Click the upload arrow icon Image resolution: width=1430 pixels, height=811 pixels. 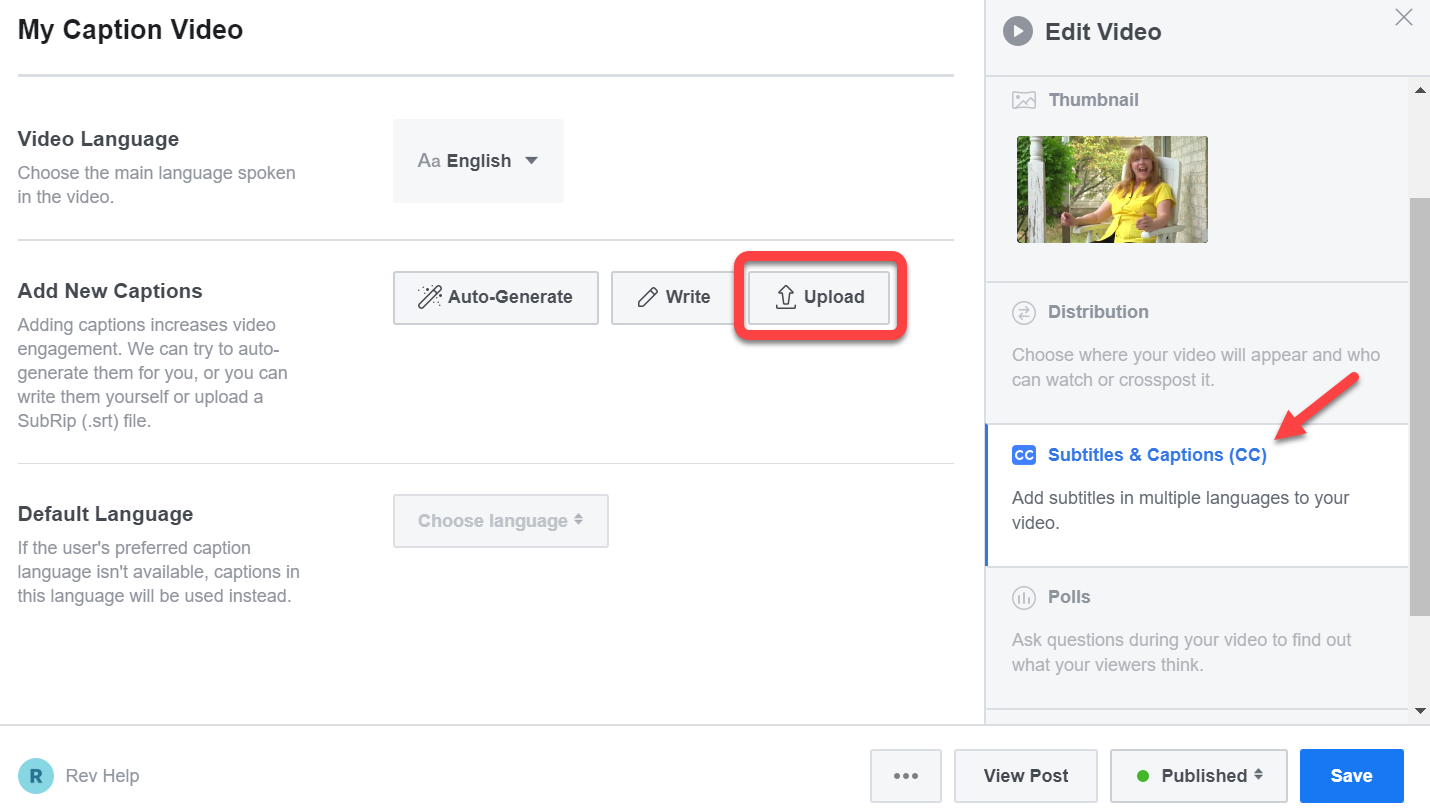click(786, 297)
